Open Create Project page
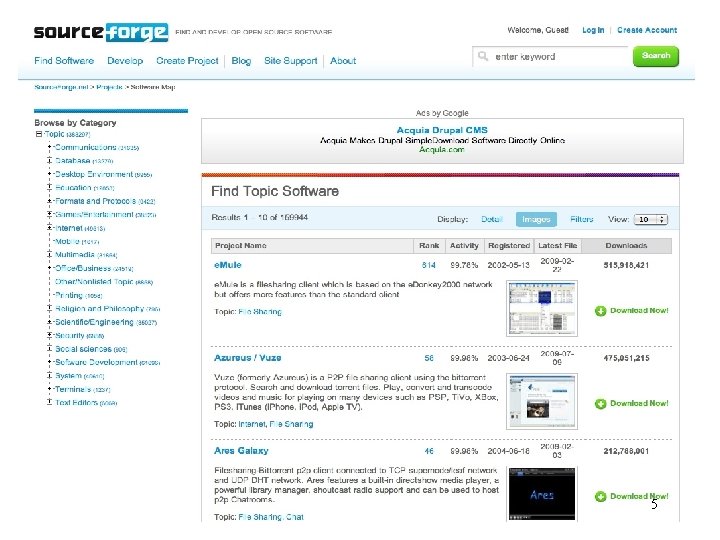Image resolution: width=720 pixels, height=540 pixels. coord(187,61)
